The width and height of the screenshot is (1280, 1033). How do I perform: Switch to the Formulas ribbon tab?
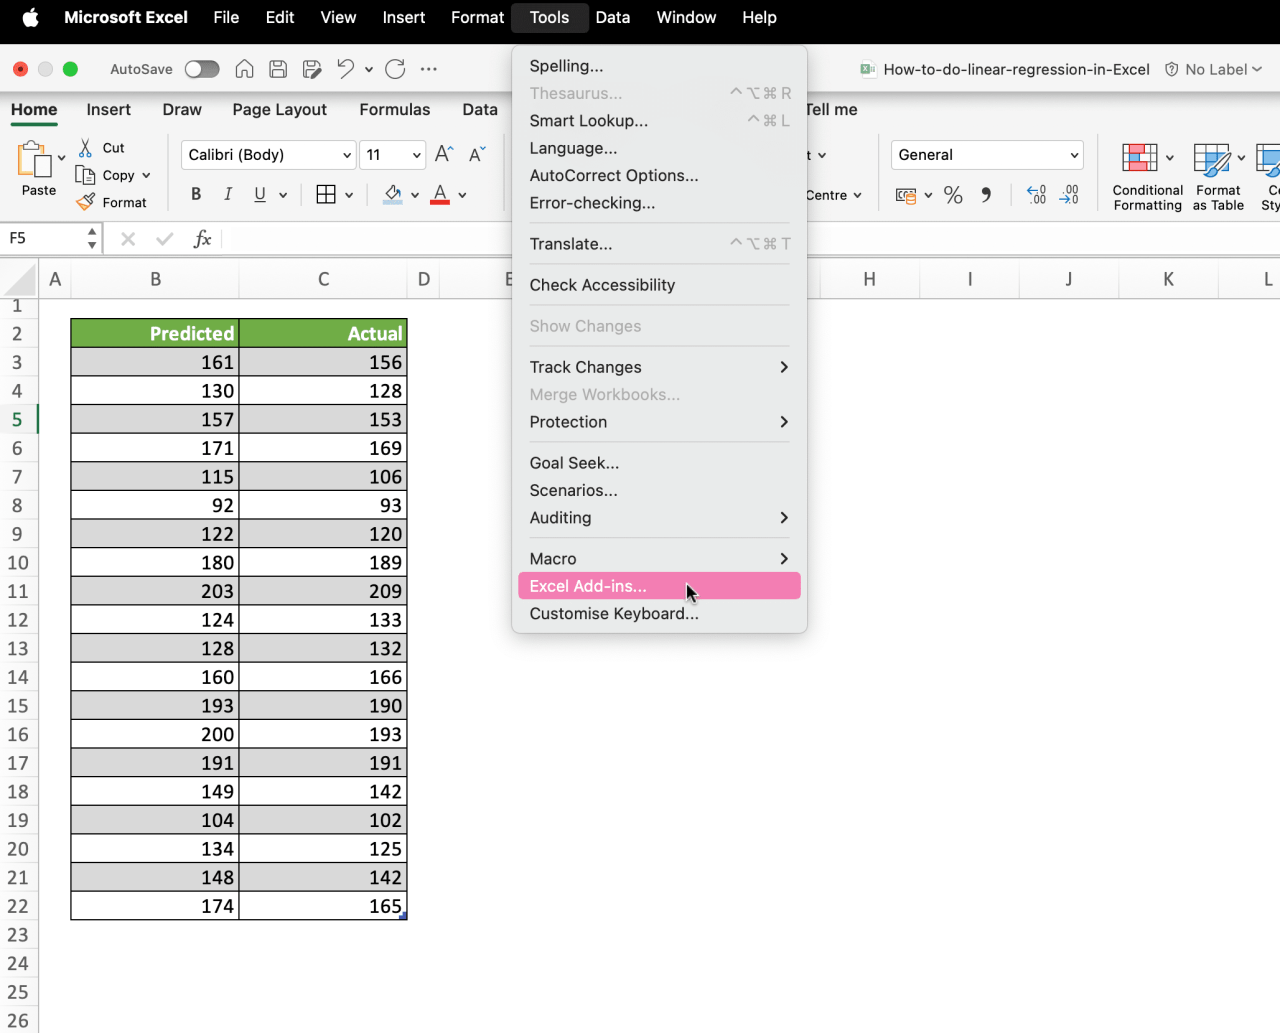(x=395, y=110)
